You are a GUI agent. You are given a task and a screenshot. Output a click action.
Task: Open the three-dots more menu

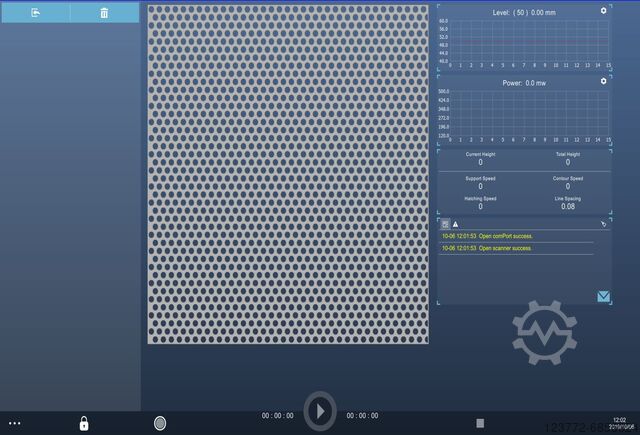(x=14, y=424)
